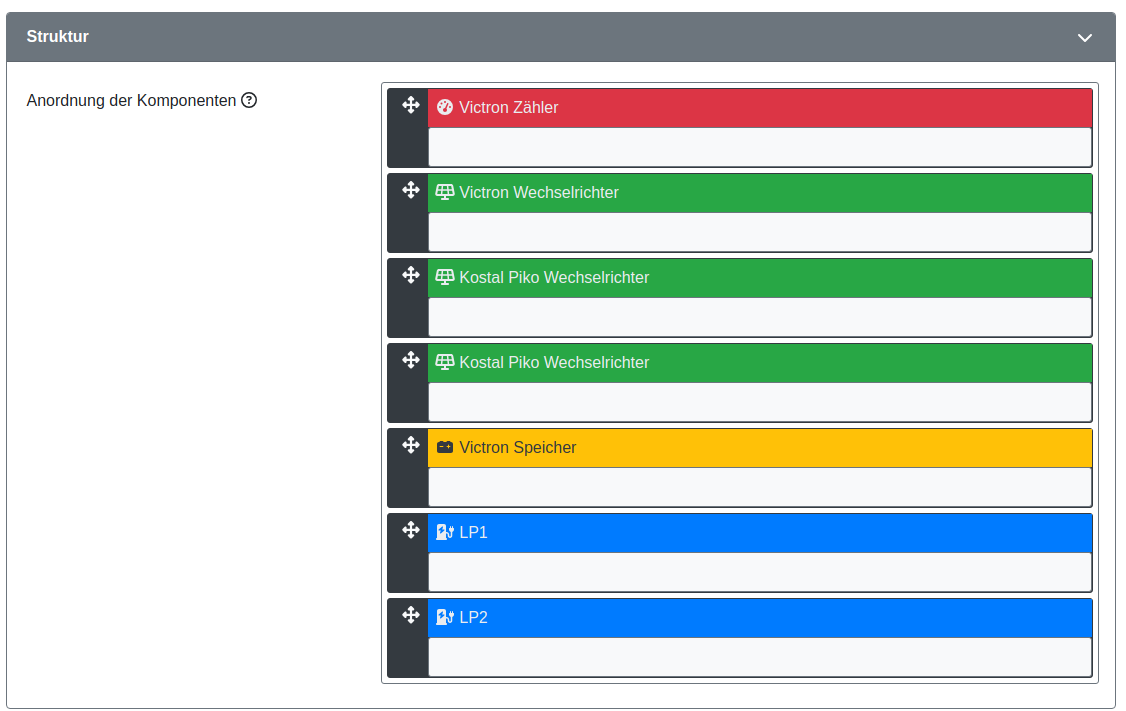This screenshot has height=711, width=1126.
Task: Grab move handle of Victron Zähler
Action: [x=411, y=105]
